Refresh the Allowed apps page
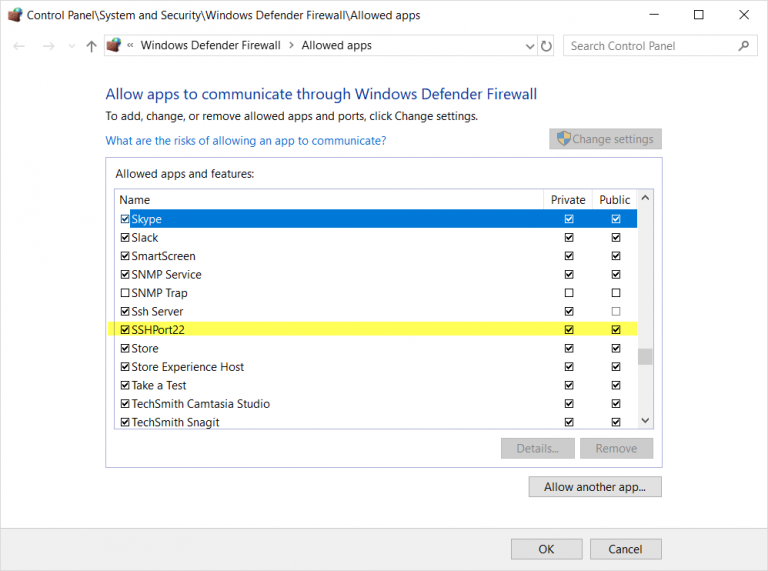This screenshot has width=768, height=571. (x=546, y=46)
